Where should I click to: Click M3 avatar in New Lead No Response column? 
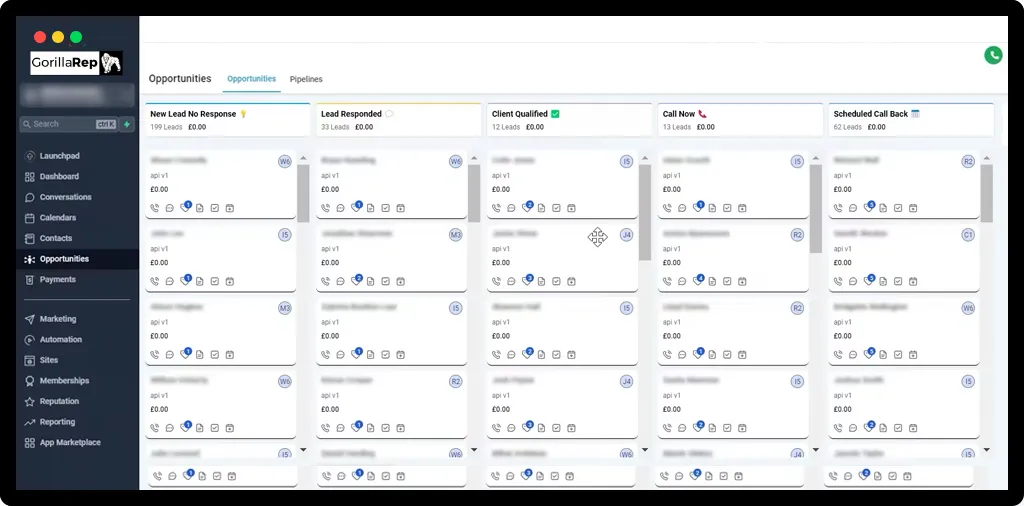[x=285, y=308]
